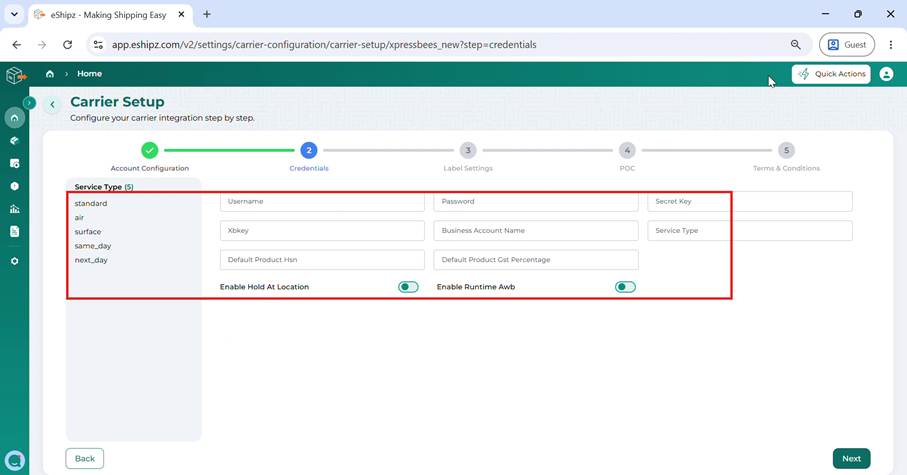The image size is (907, 475).
Task: Select step 3 Label Settings
Action: coord(468,150)
